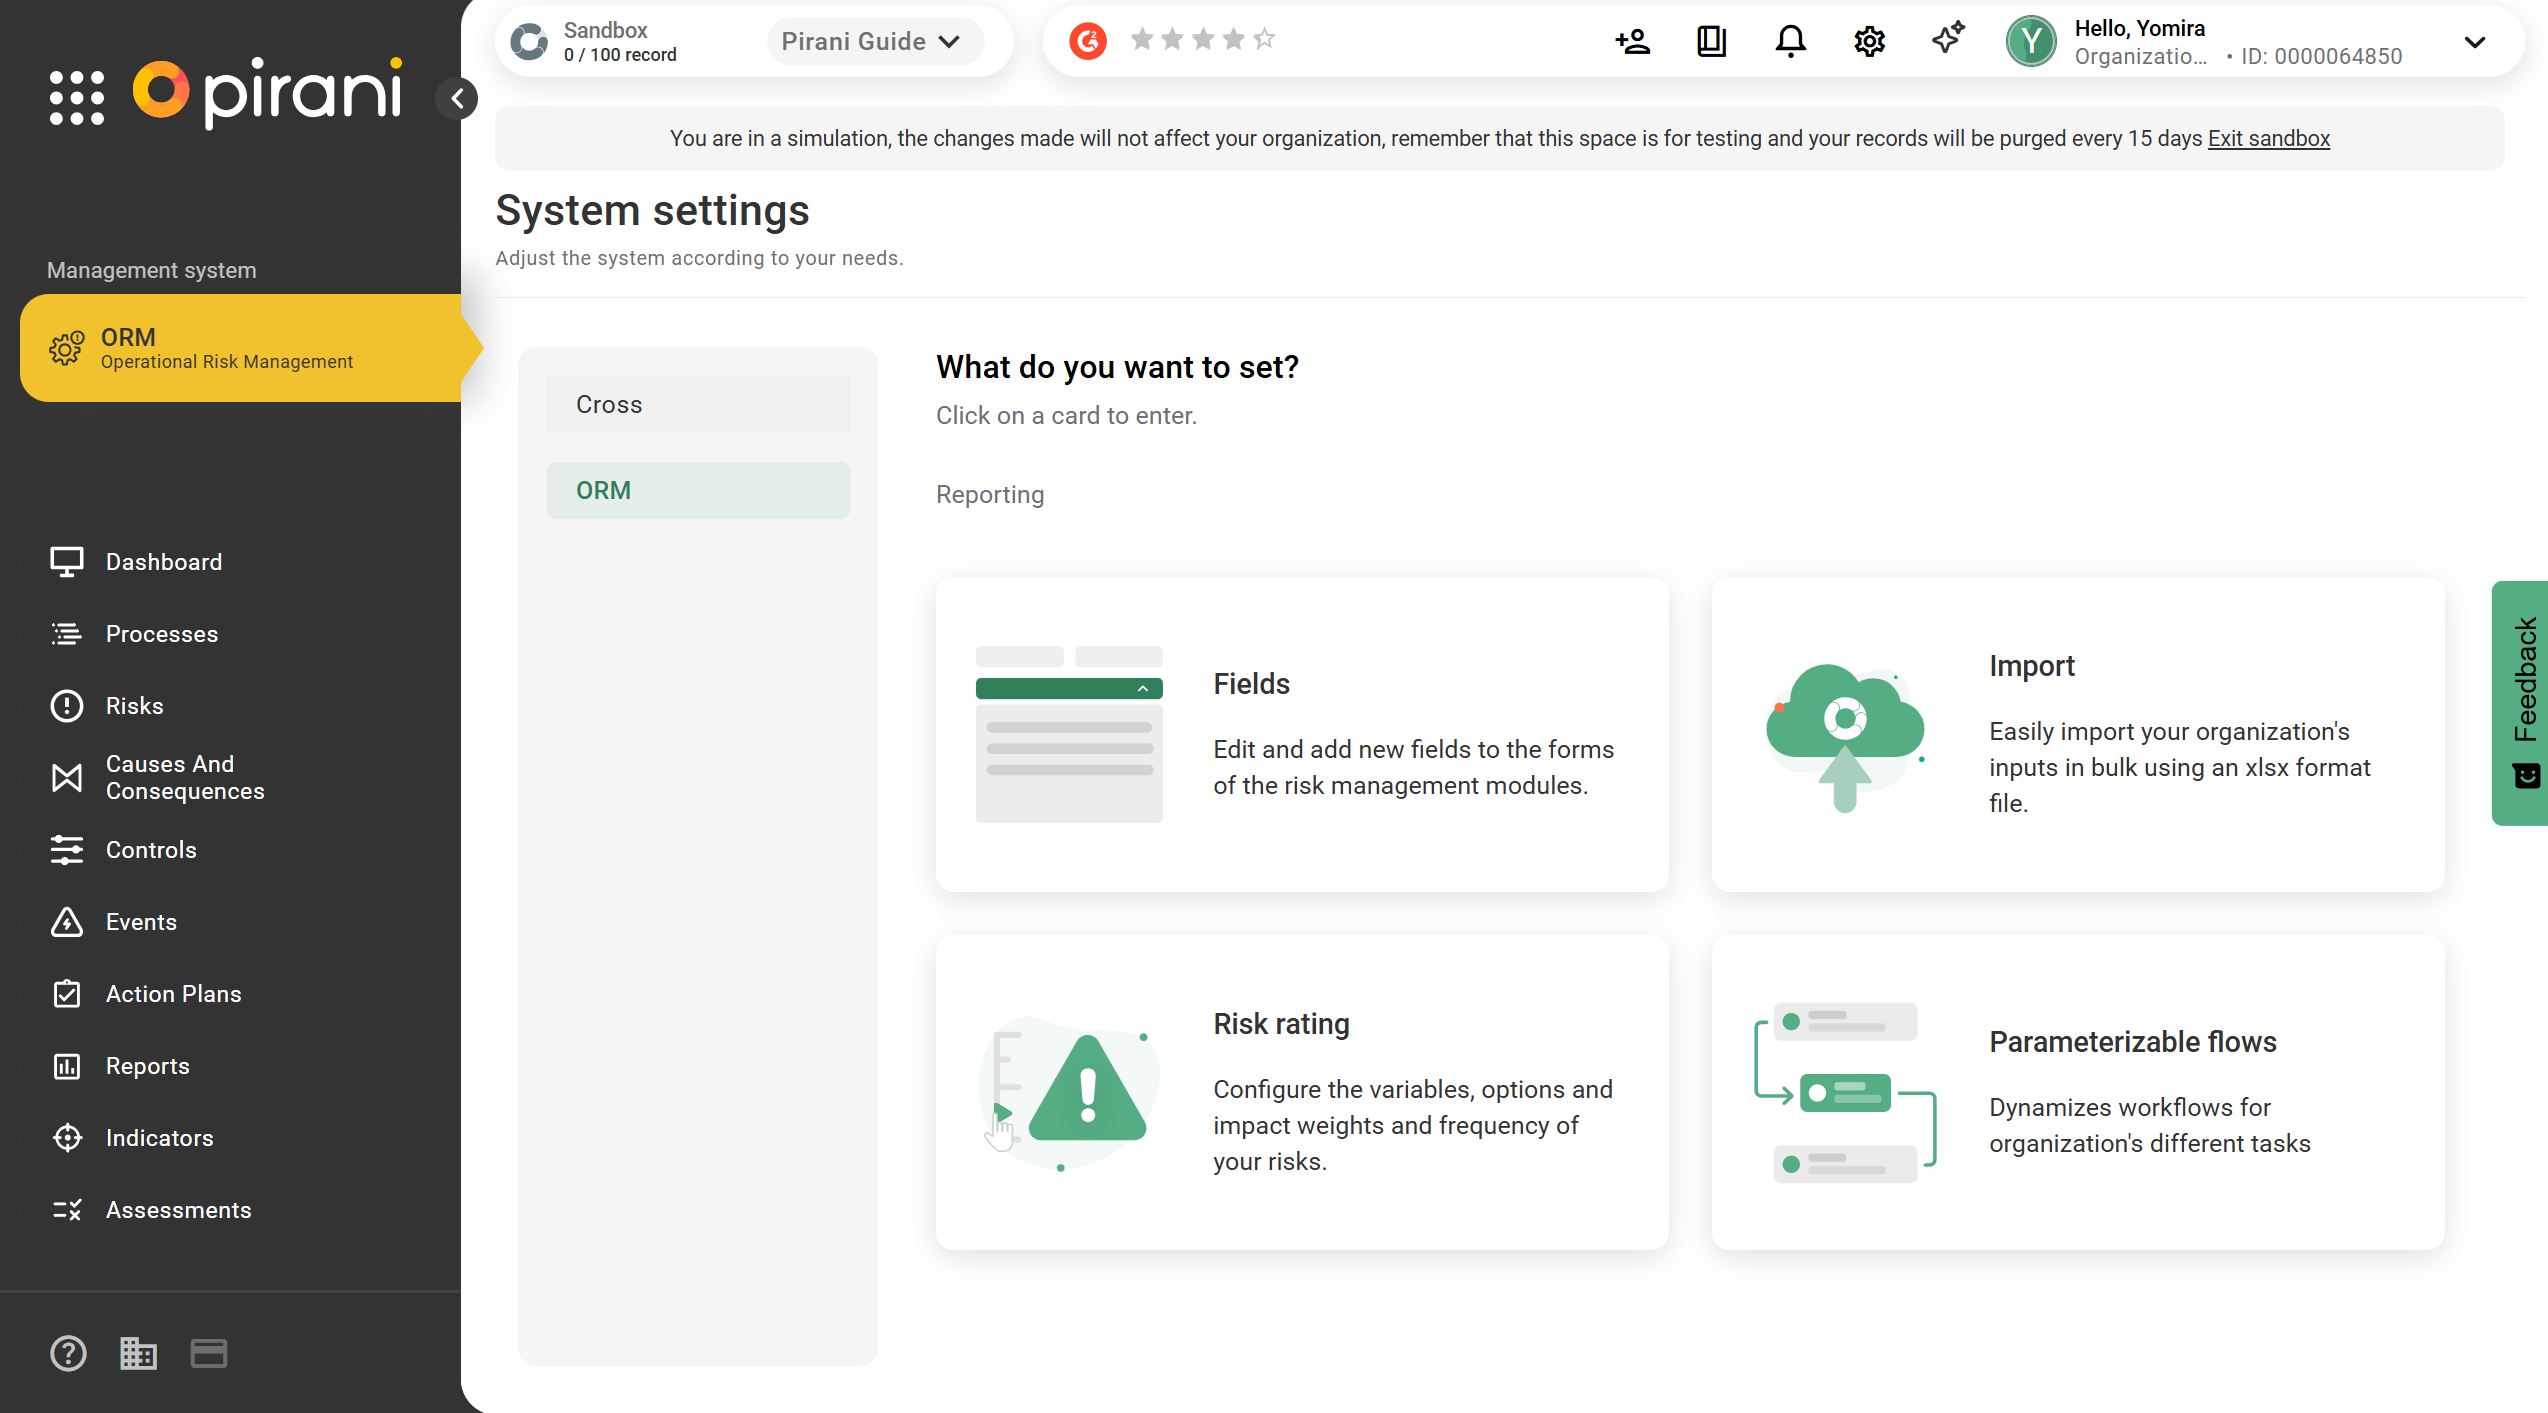Open the notifications bell
2548x1413 pixels.
pyautogui.click(x=1790, y=41)
